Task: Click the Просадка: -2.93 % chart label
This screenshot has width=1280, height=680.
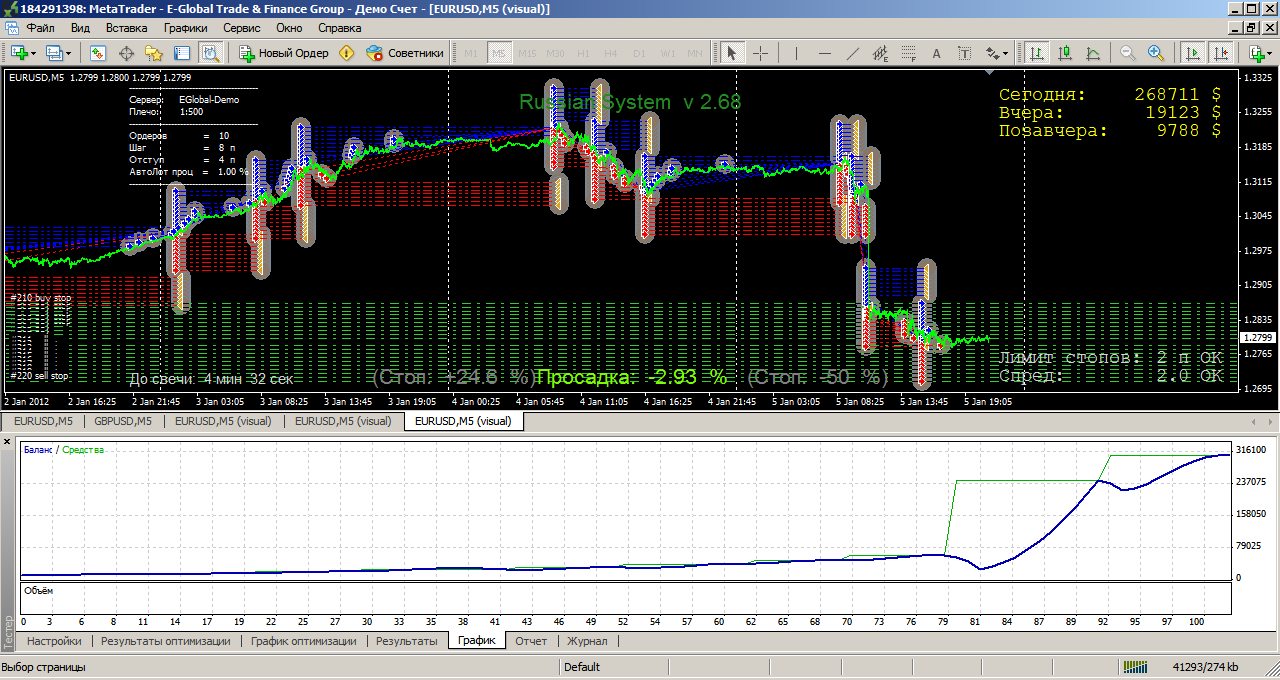Action: pyautogui.click(x=632, y=377)
